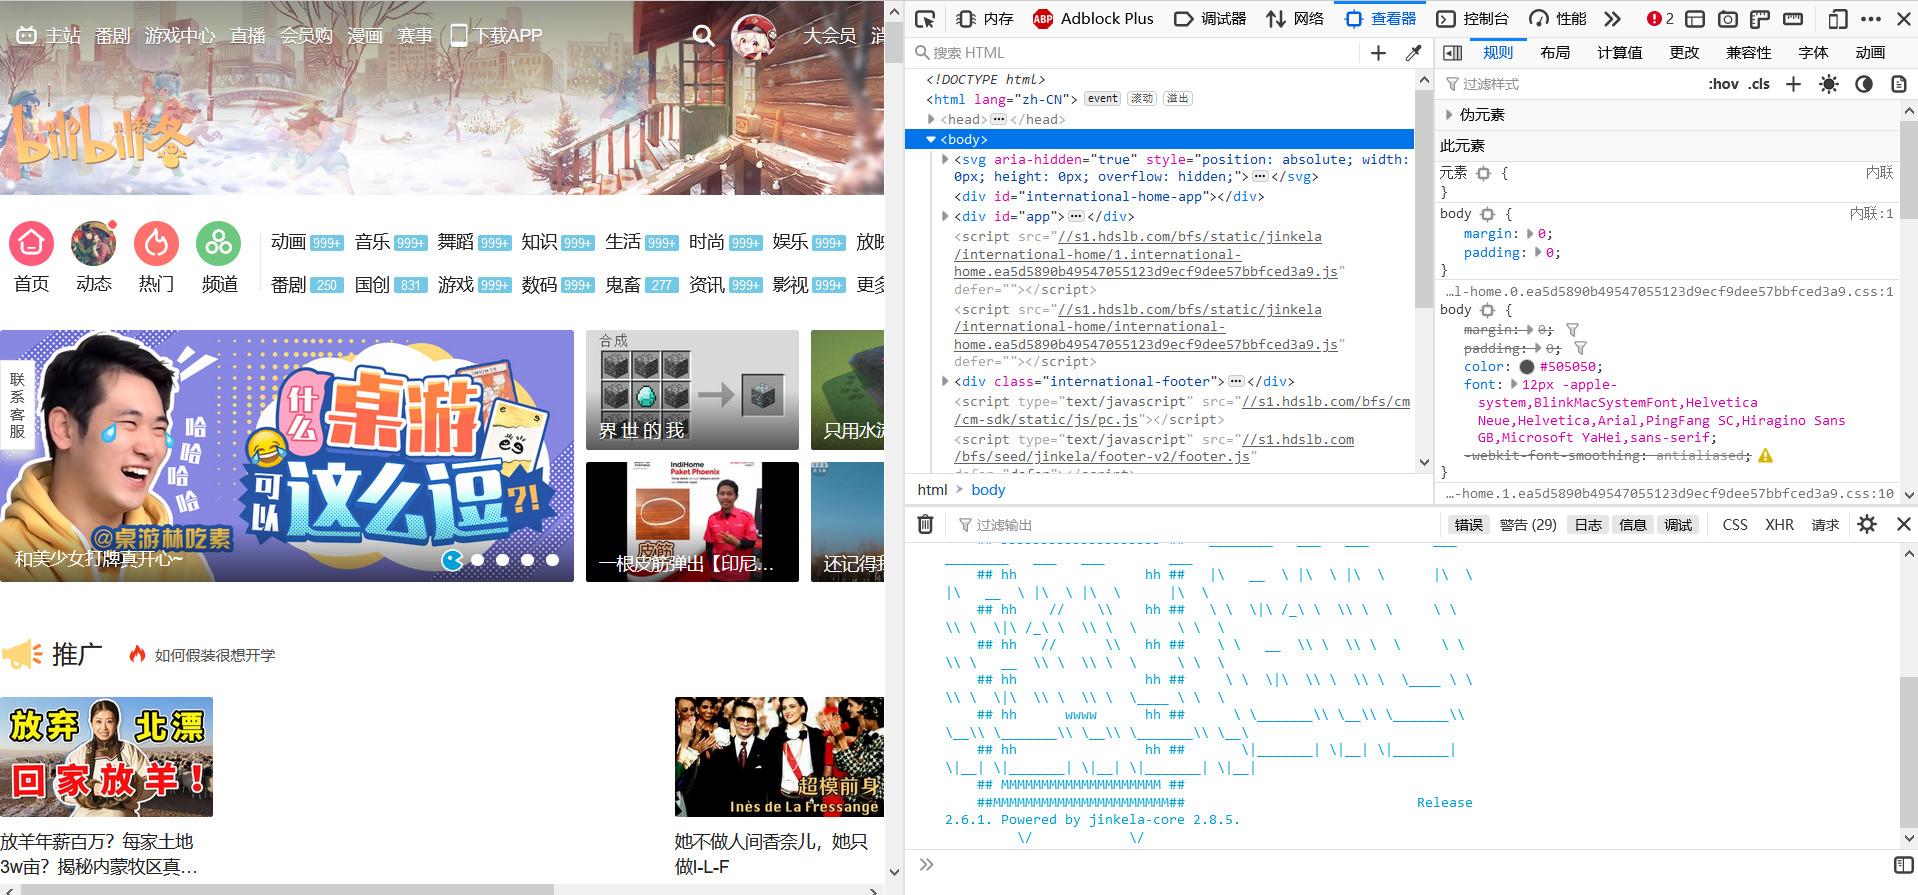Expand the head element node
Viewport: 1918px width, 895px height.
coord(931,119)
